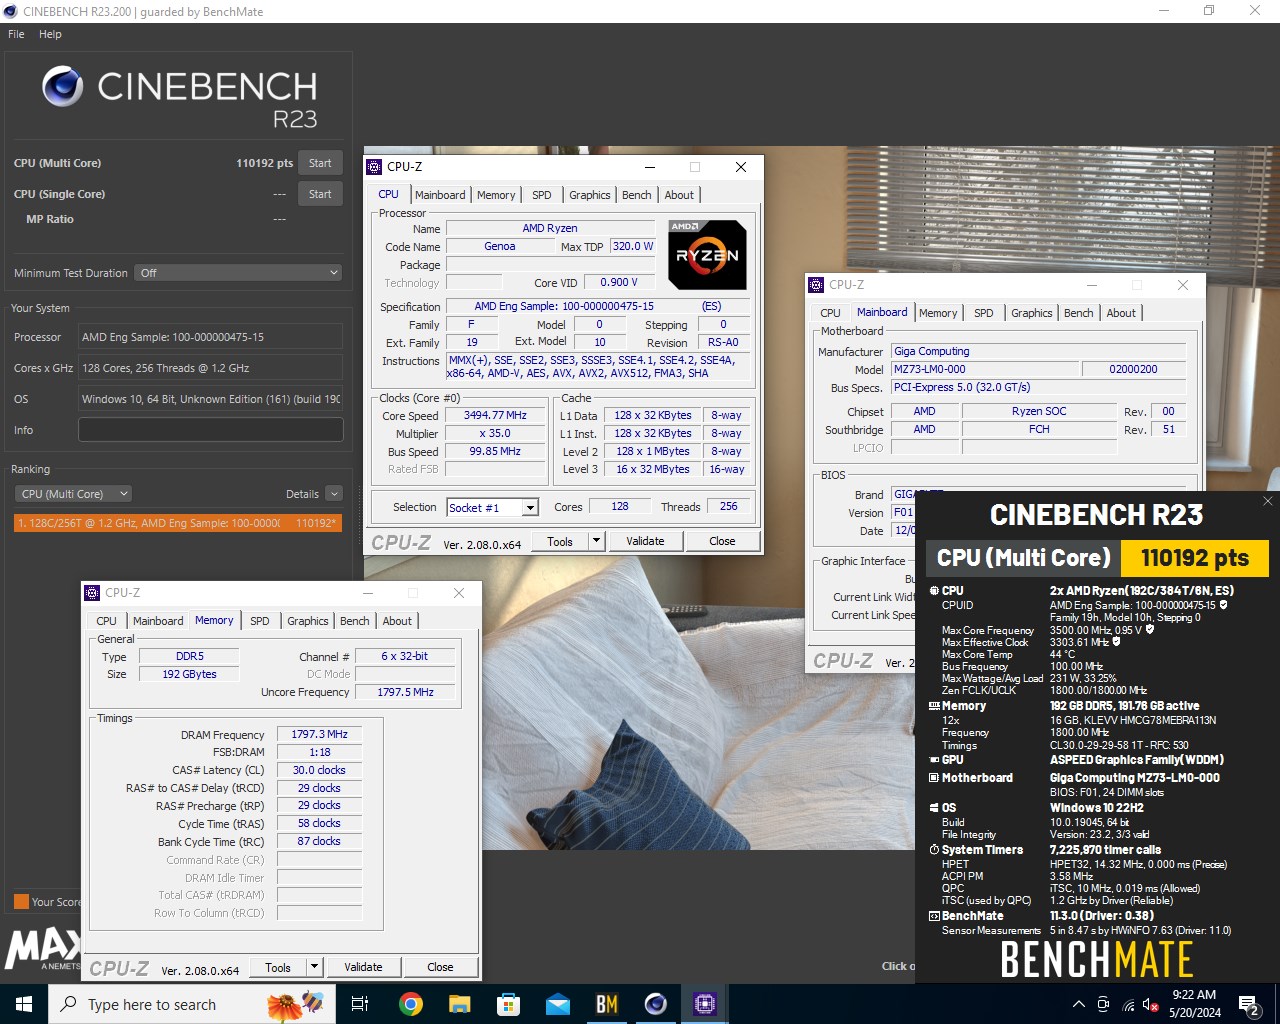Switch to Bench tab in the top CPU-Z window
1280x1024 pixels.
point(636,195)
